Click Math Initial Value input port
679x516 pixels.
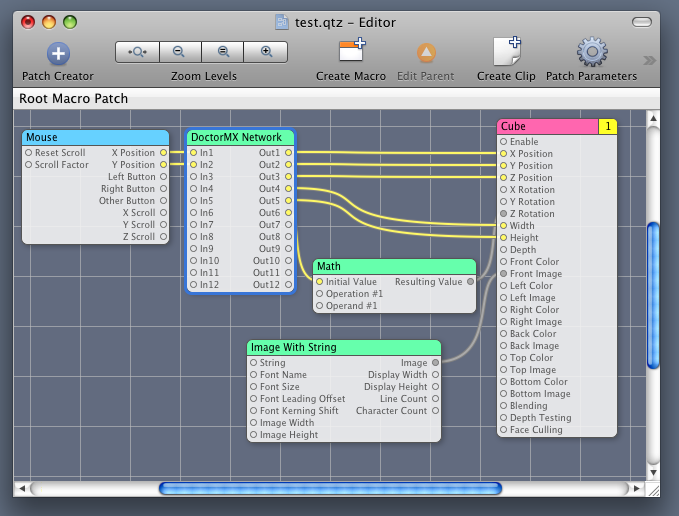click(x=320, y=282)
